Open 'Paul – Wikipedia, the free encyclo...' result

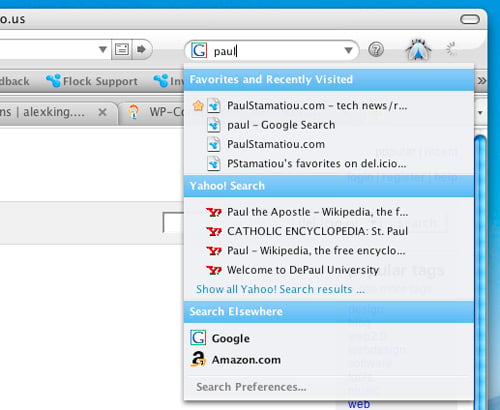pyautogui.click(x=316, y=251)
